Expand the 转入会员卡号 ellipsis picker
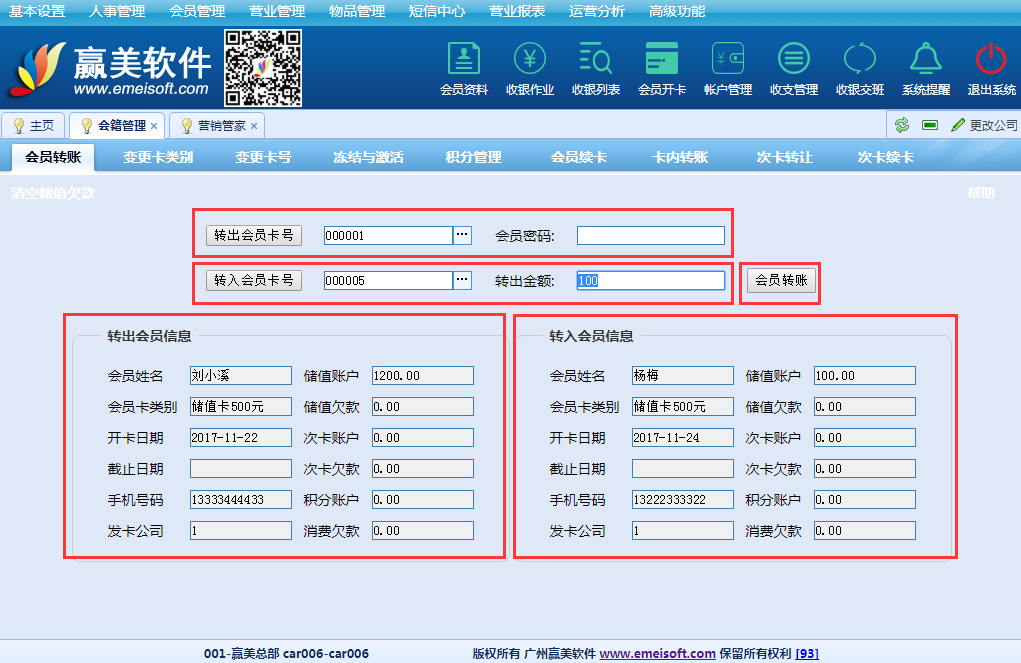The image size is (1021, 663). point(462,280)
